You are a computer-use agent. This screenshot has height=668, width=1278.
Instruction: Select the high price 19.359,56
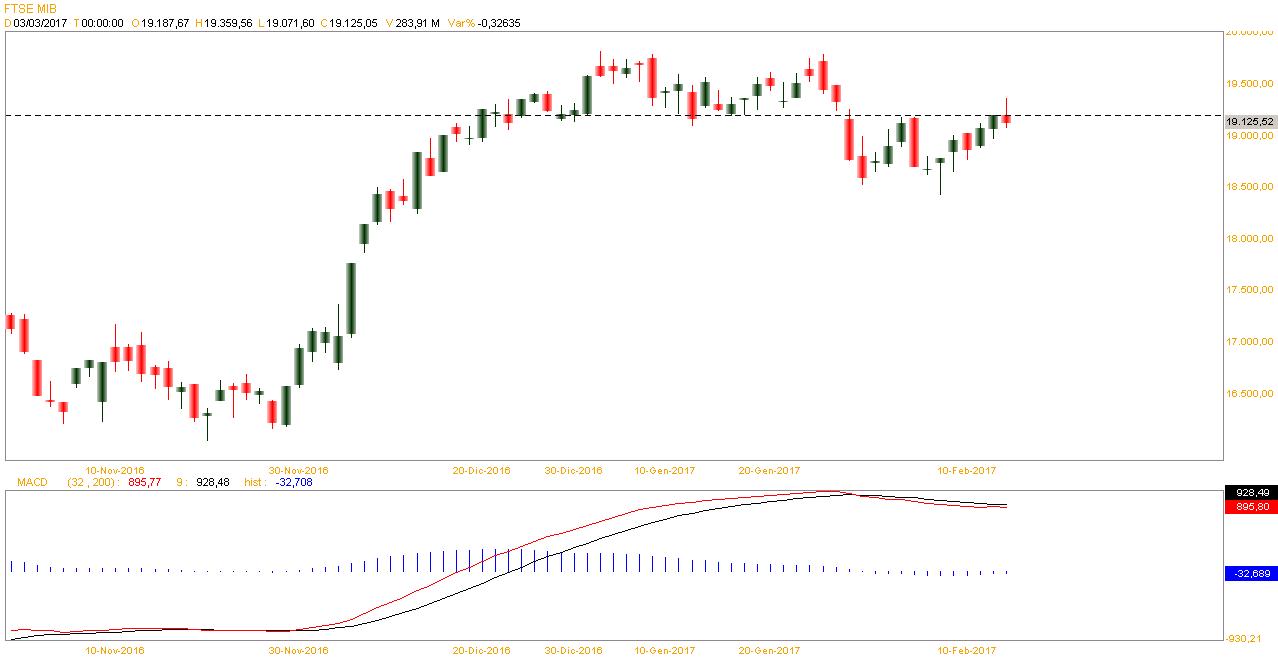click(231, 22)
